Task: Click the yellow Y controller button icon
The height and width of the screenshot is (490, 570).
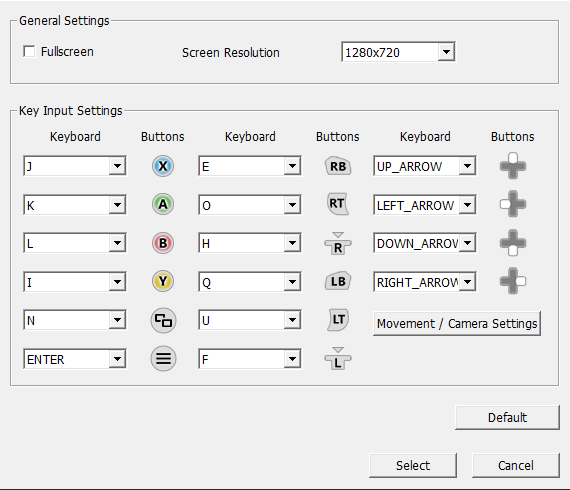Action: tap(163, 281)
